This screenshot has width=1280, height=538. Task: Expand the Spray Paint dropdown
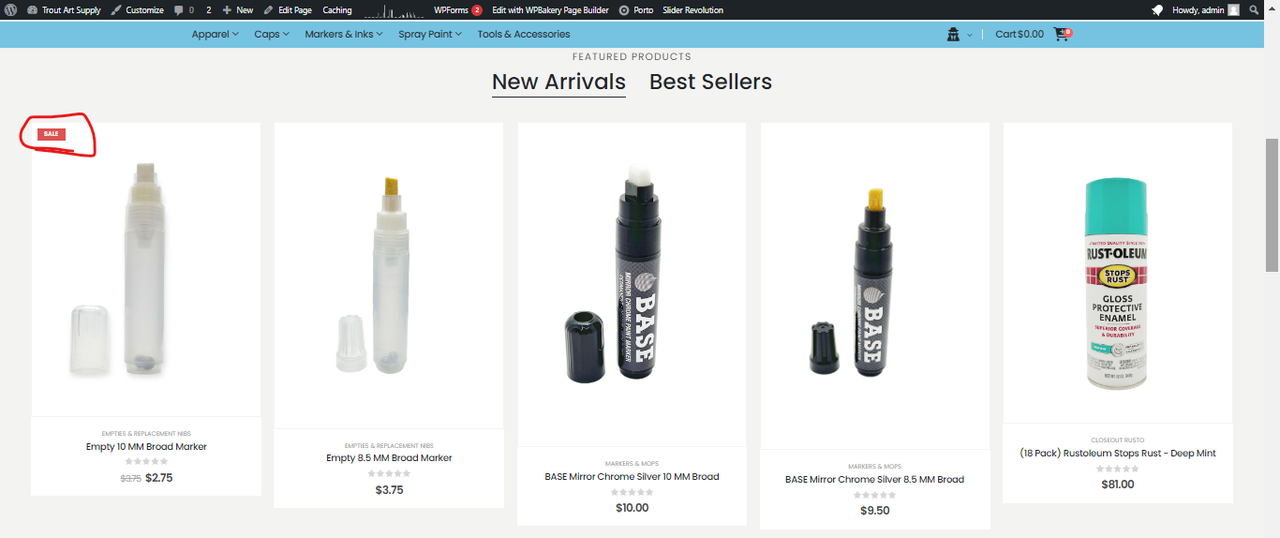430,34
